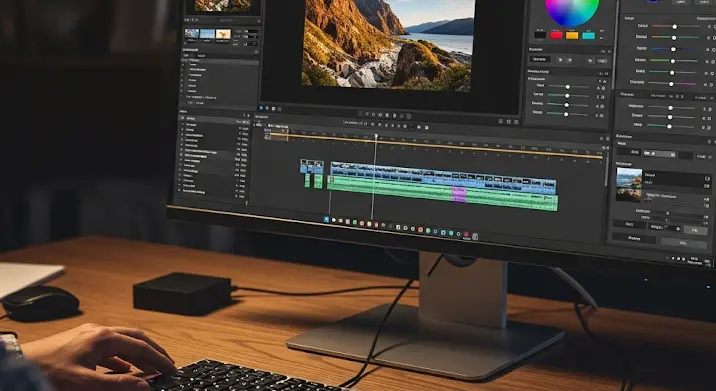
Task: Open the sky-blue media thumbnail
Action: tap(207, 33)
